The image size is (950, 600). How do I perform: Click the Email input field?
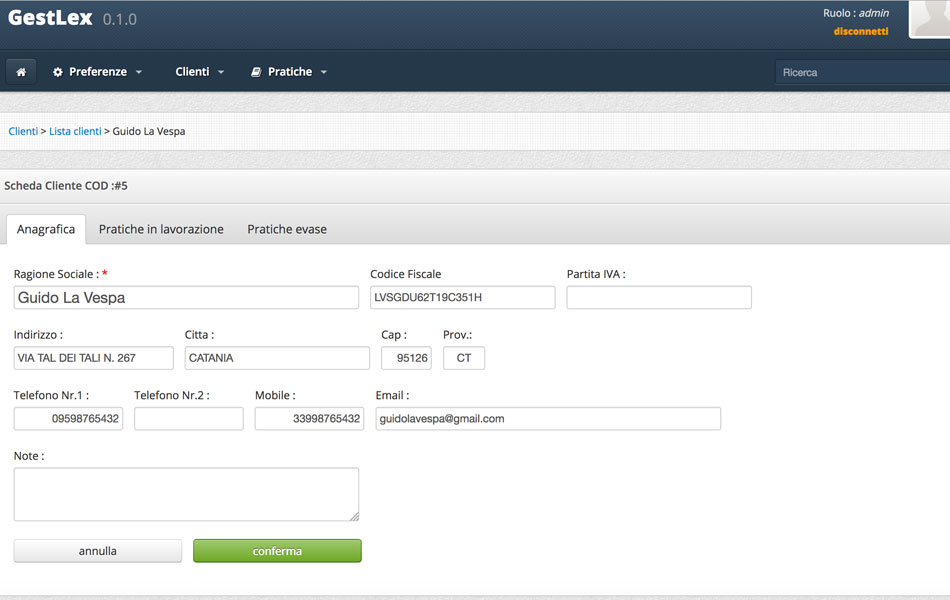548,419
